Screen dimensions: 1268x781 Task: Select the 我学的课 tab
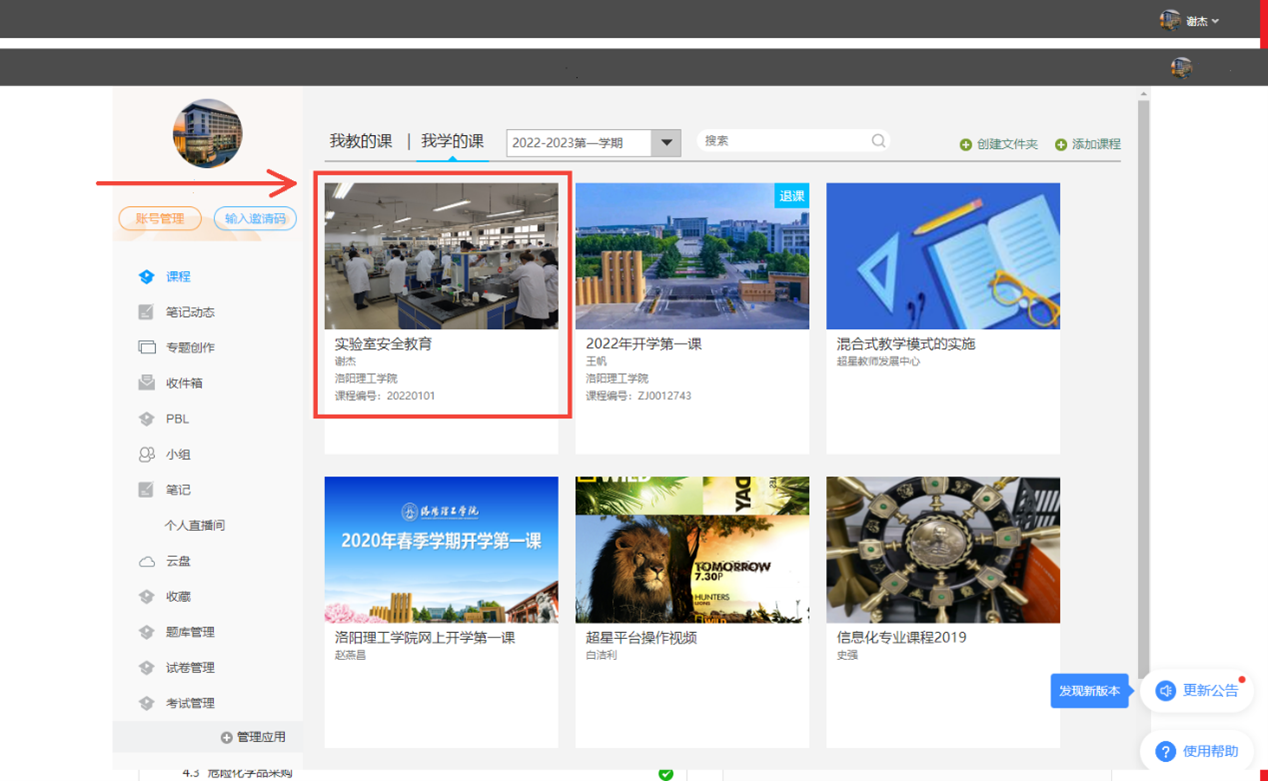pyautogui.click(x=452, y=141)
